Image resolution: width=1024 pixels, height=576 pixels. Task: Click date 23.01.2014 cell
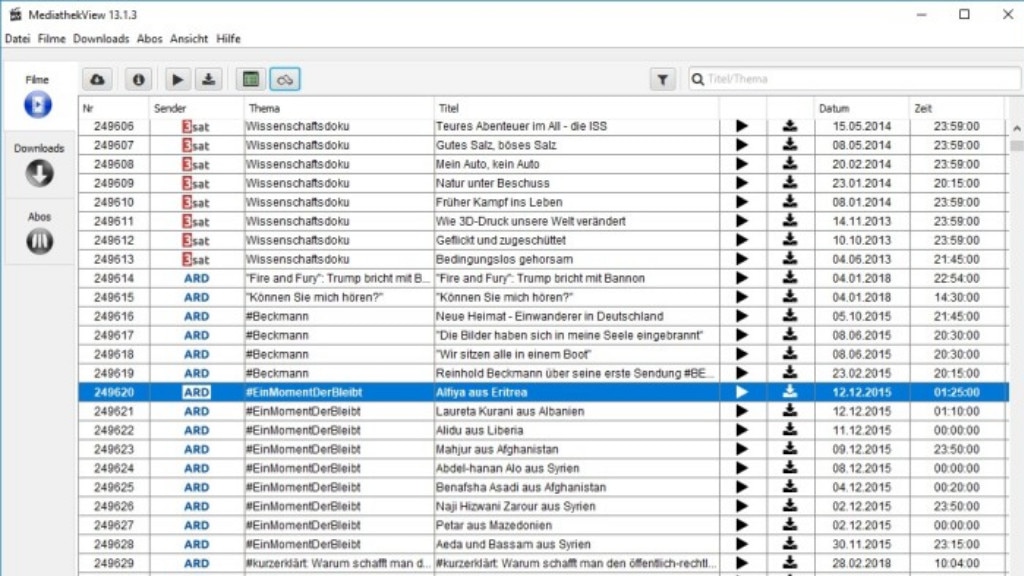click(x=861, y=183)
